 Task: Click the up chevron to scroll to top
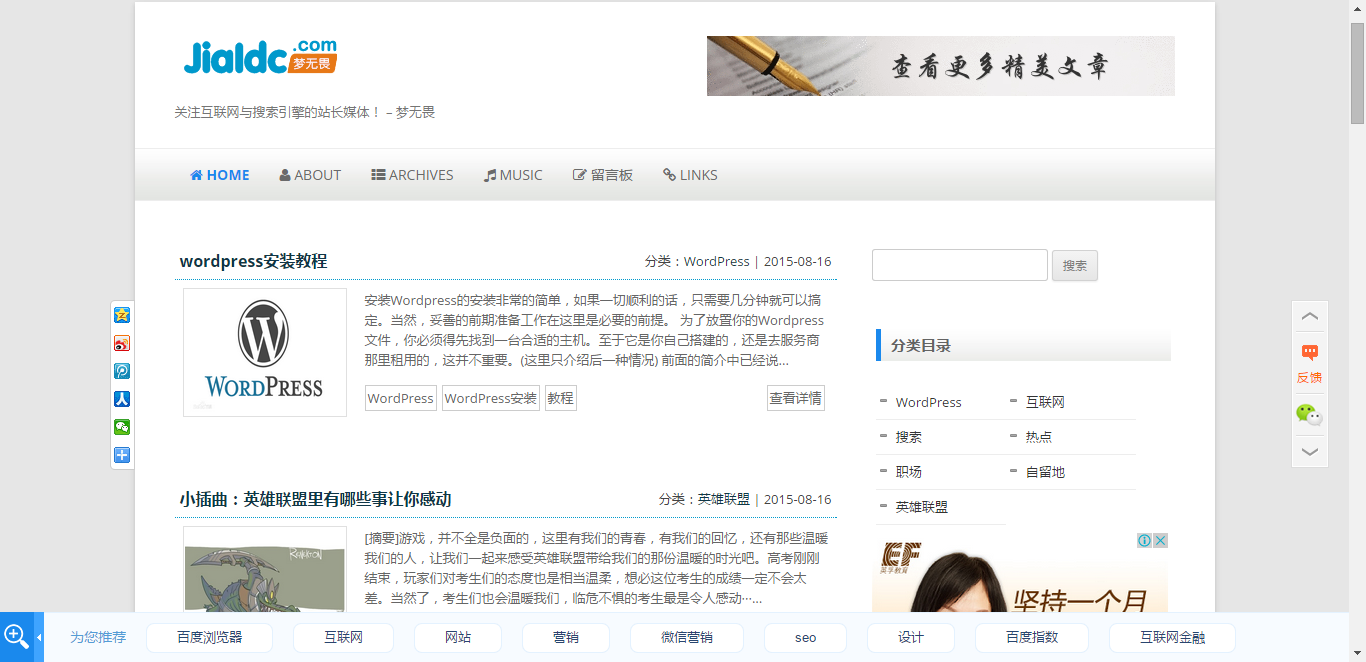click(x=1309, y=316)
